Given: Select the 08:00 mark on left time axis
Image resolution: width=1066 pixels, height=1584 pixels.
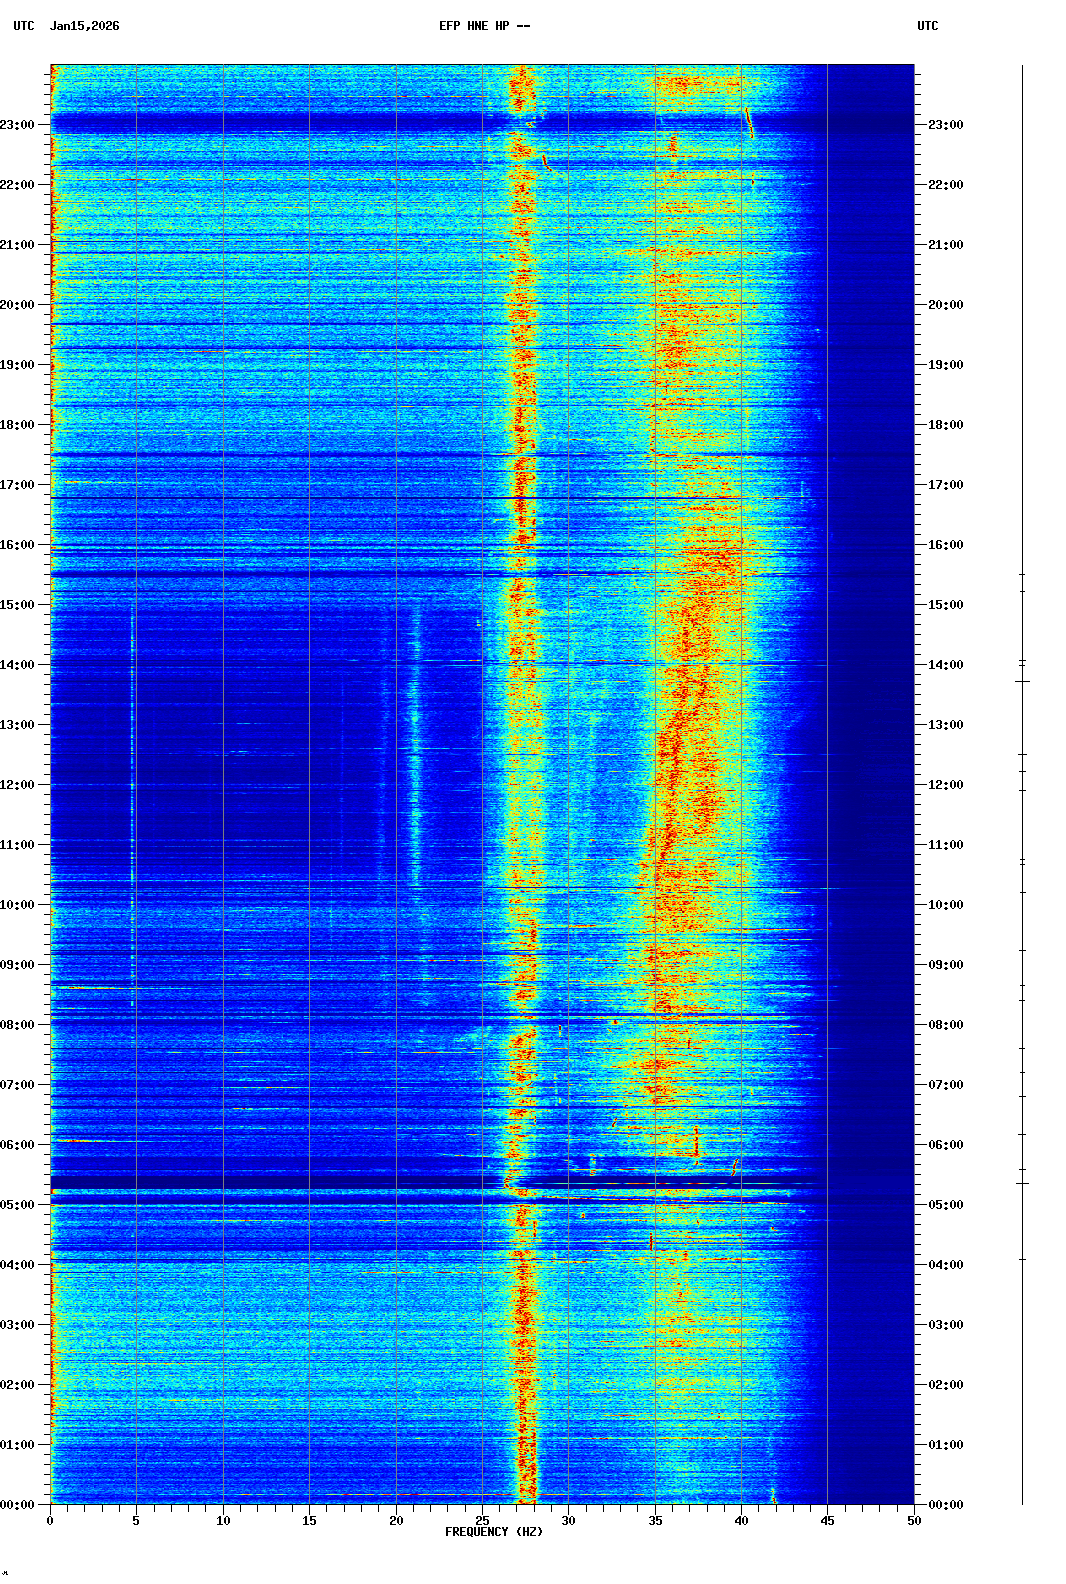Looking at the screenshot, I should click(18, 1025).
